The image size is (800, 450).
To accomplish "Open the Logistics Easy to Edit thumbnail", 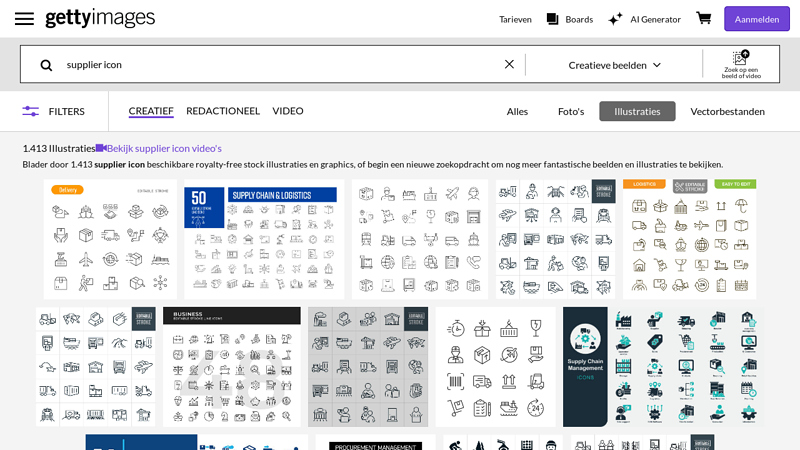I will click(x=689, y=239).
